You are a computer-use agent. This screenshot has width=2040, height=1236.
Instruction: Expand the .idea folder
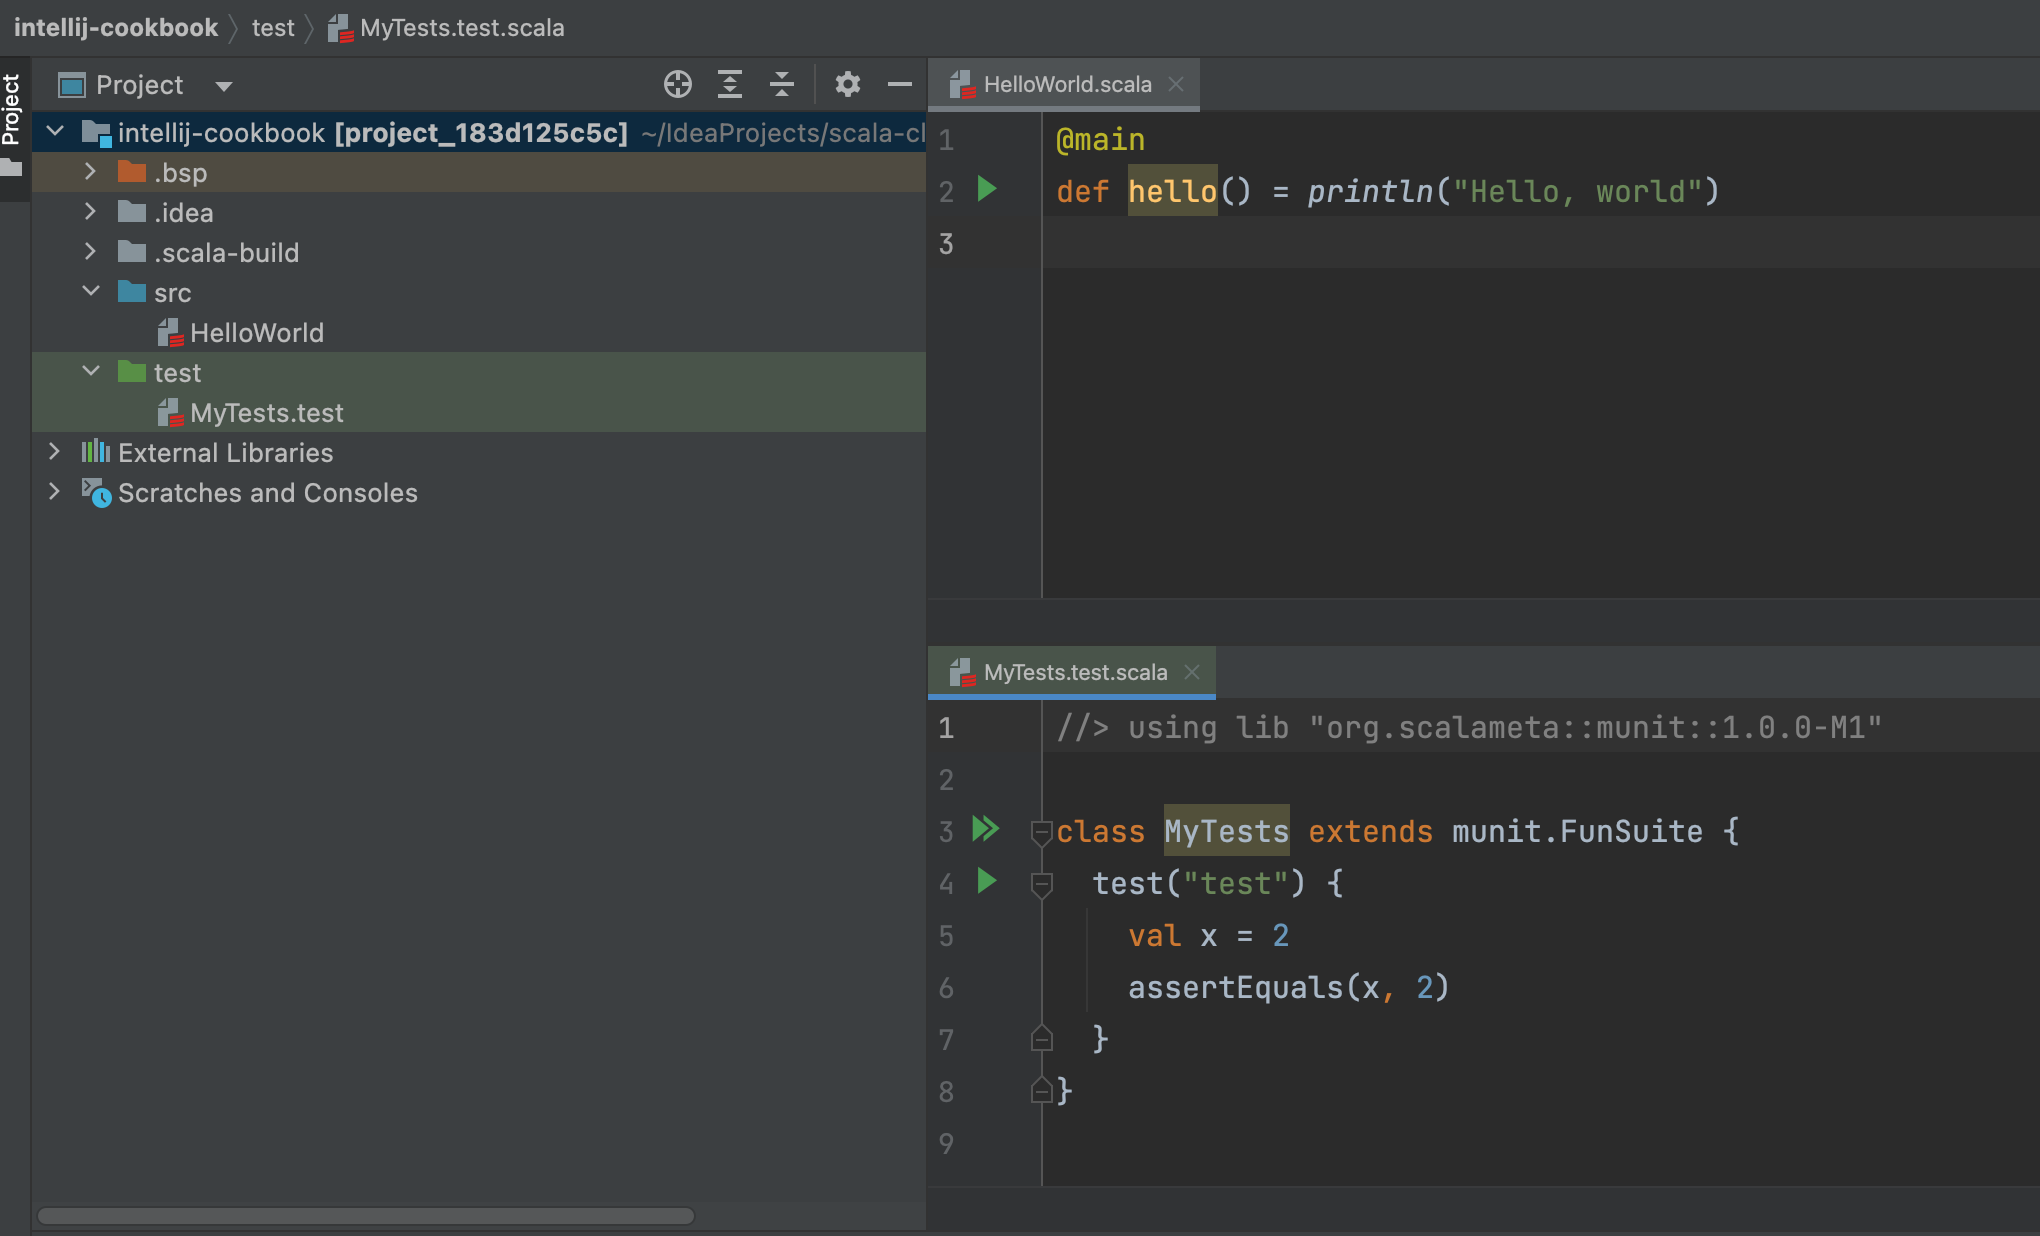[90, 212]
